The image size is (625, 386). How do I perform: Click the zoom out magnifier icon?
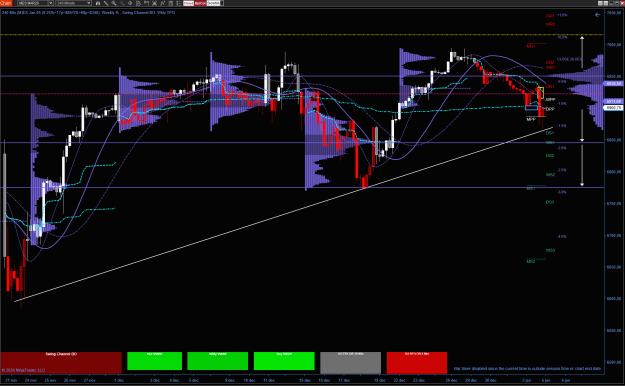(122, 3)
